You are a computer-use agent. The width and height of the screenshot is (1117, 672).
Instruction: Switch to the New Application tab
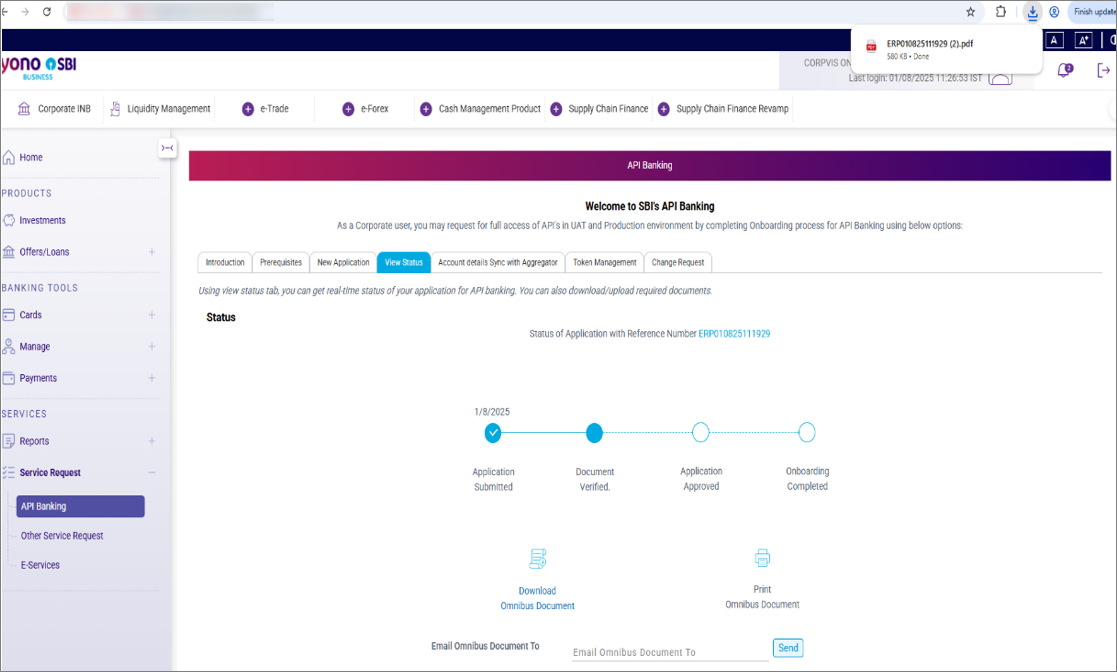coord(343,262)
